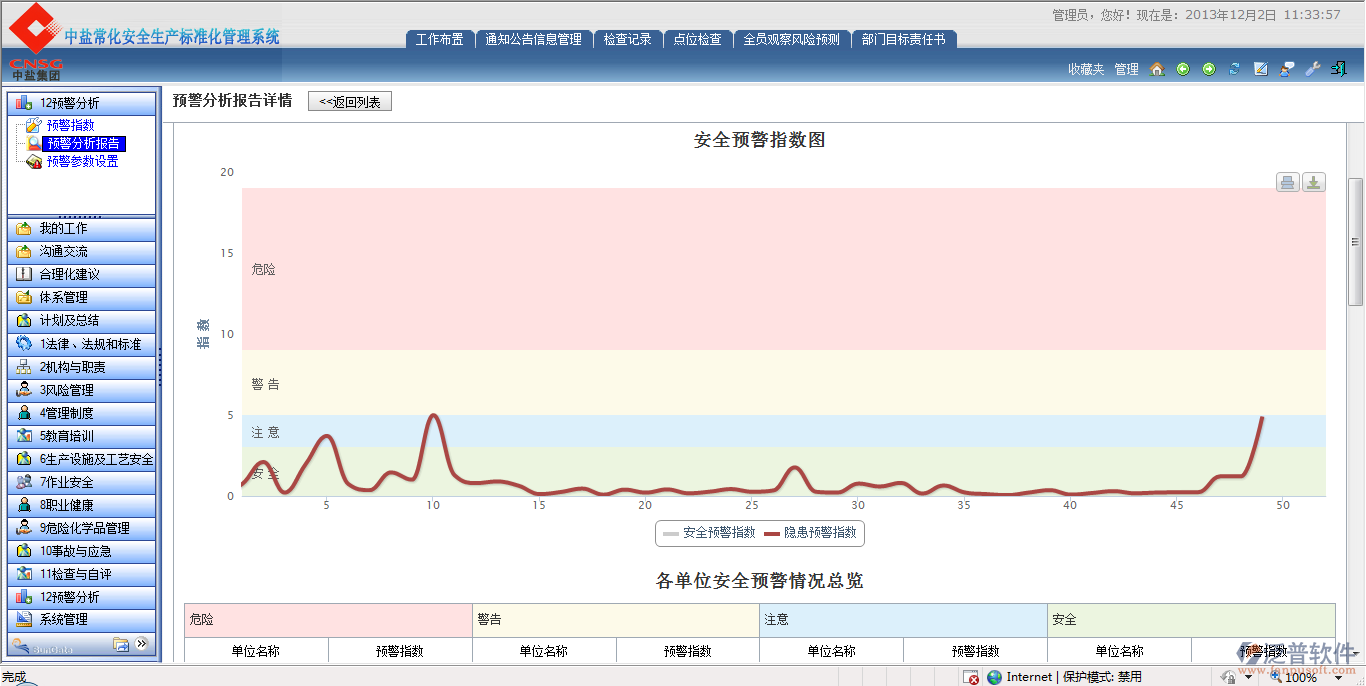The image size is (1366, 686).
Task: Switch to the 工作布置 tab
Action: pos(440,39)
